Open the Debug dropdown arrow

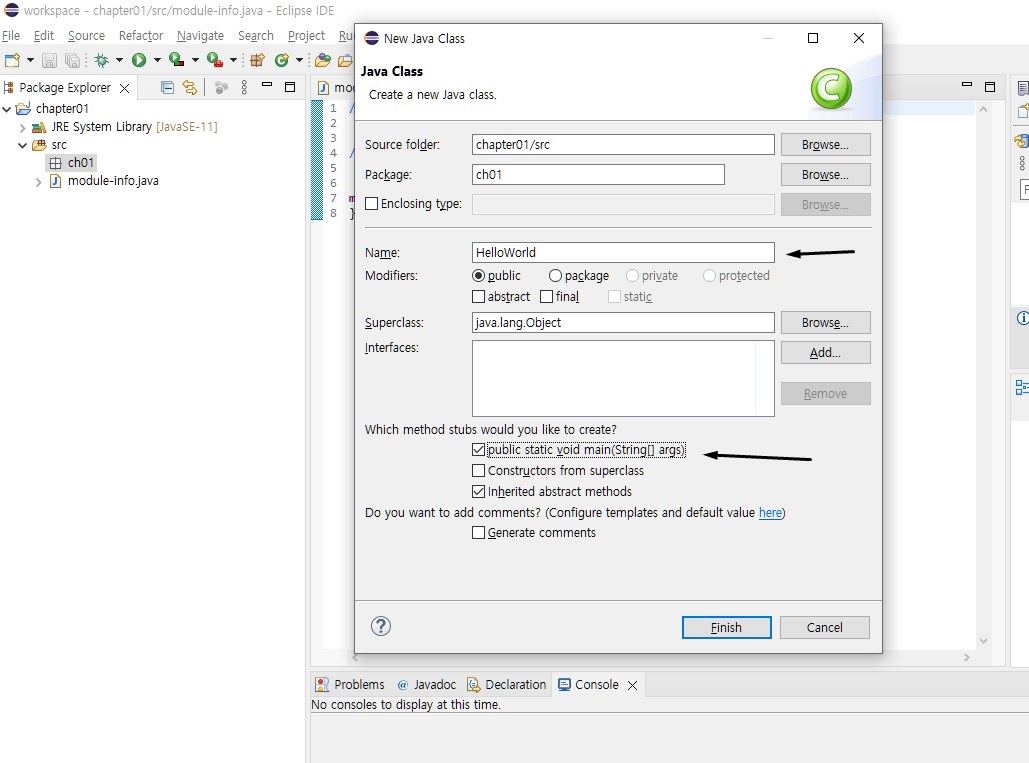[119, 60]
